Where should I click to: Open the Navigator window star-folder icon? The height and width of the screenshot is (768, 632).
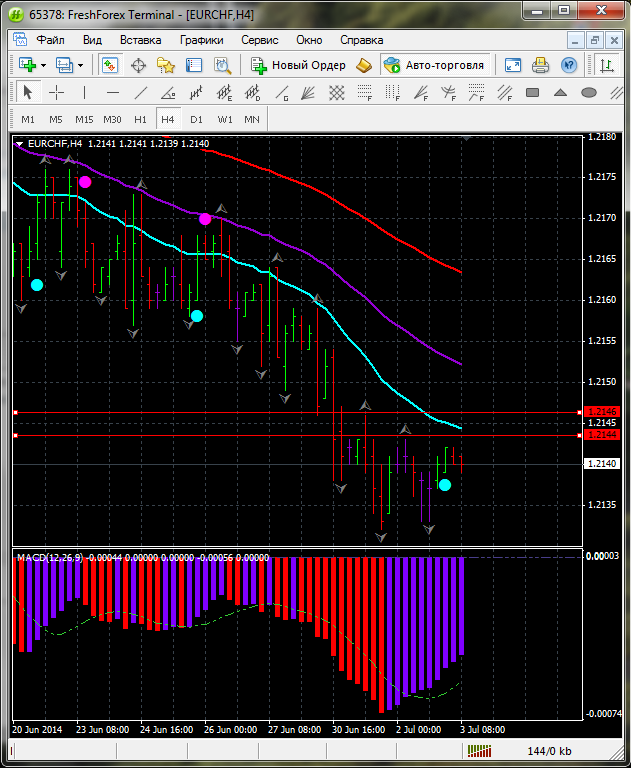[166, 65]
